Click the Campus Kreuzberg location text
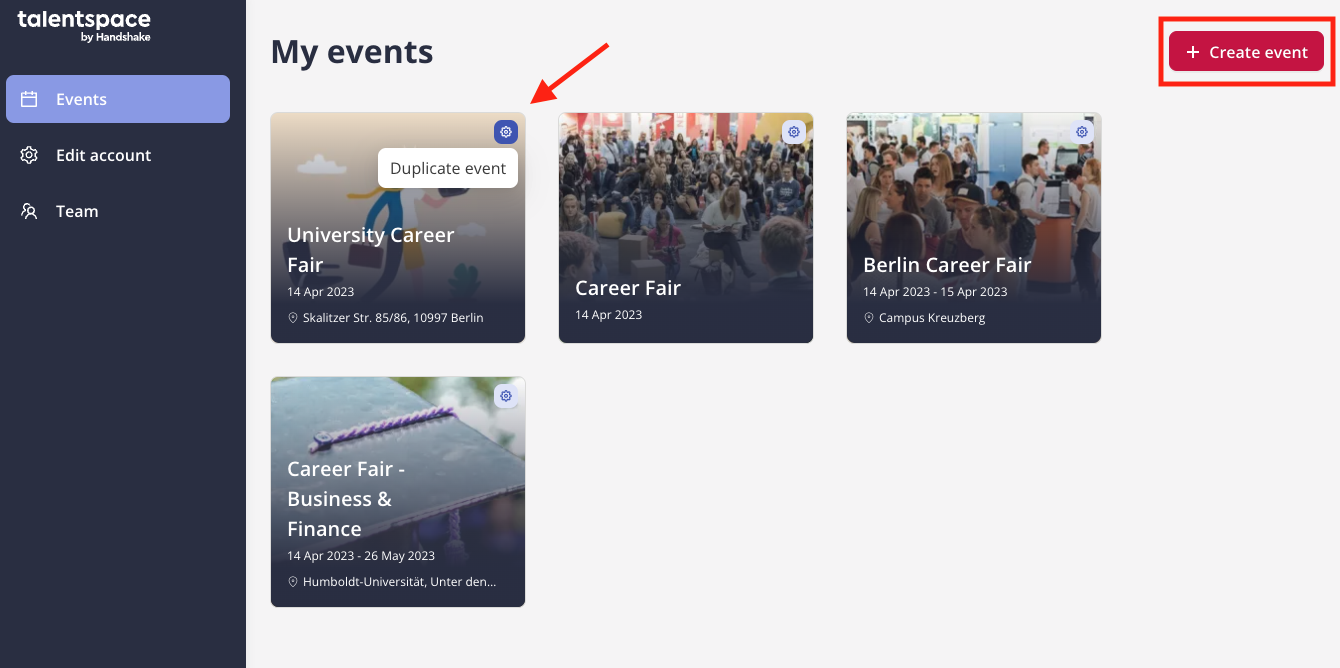Viewport: 1340px width, 668px height. click(932, 318)
